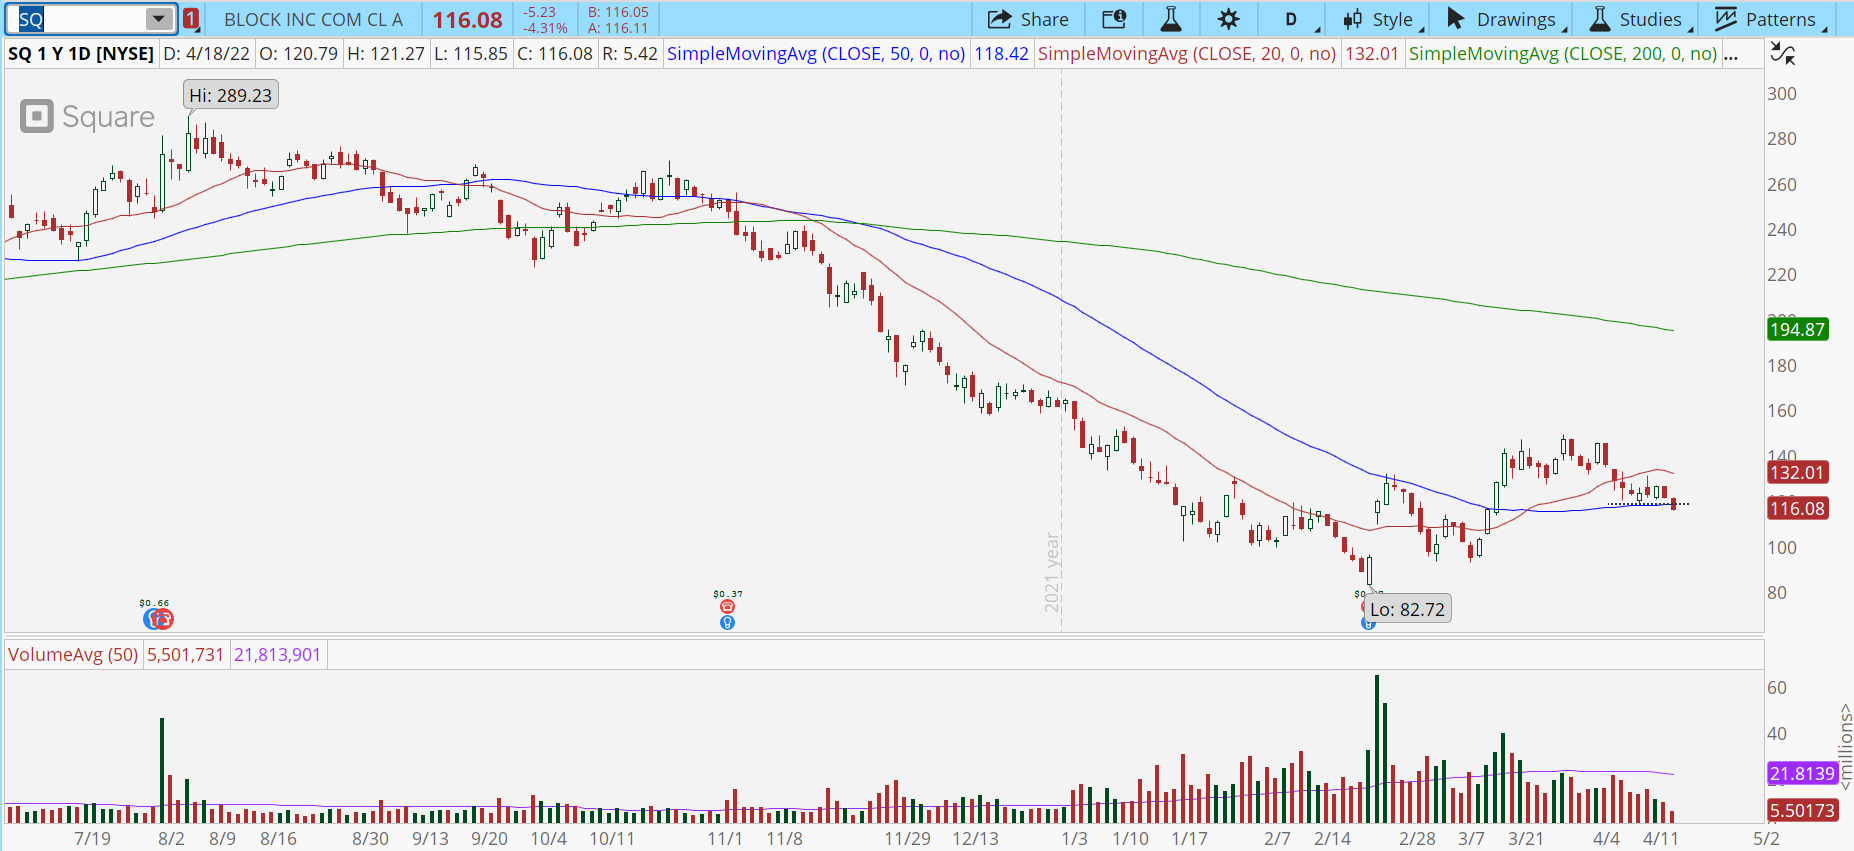Click the SQ symbol input field
This screenshot has height=851, width=1854.
point(80,19)
